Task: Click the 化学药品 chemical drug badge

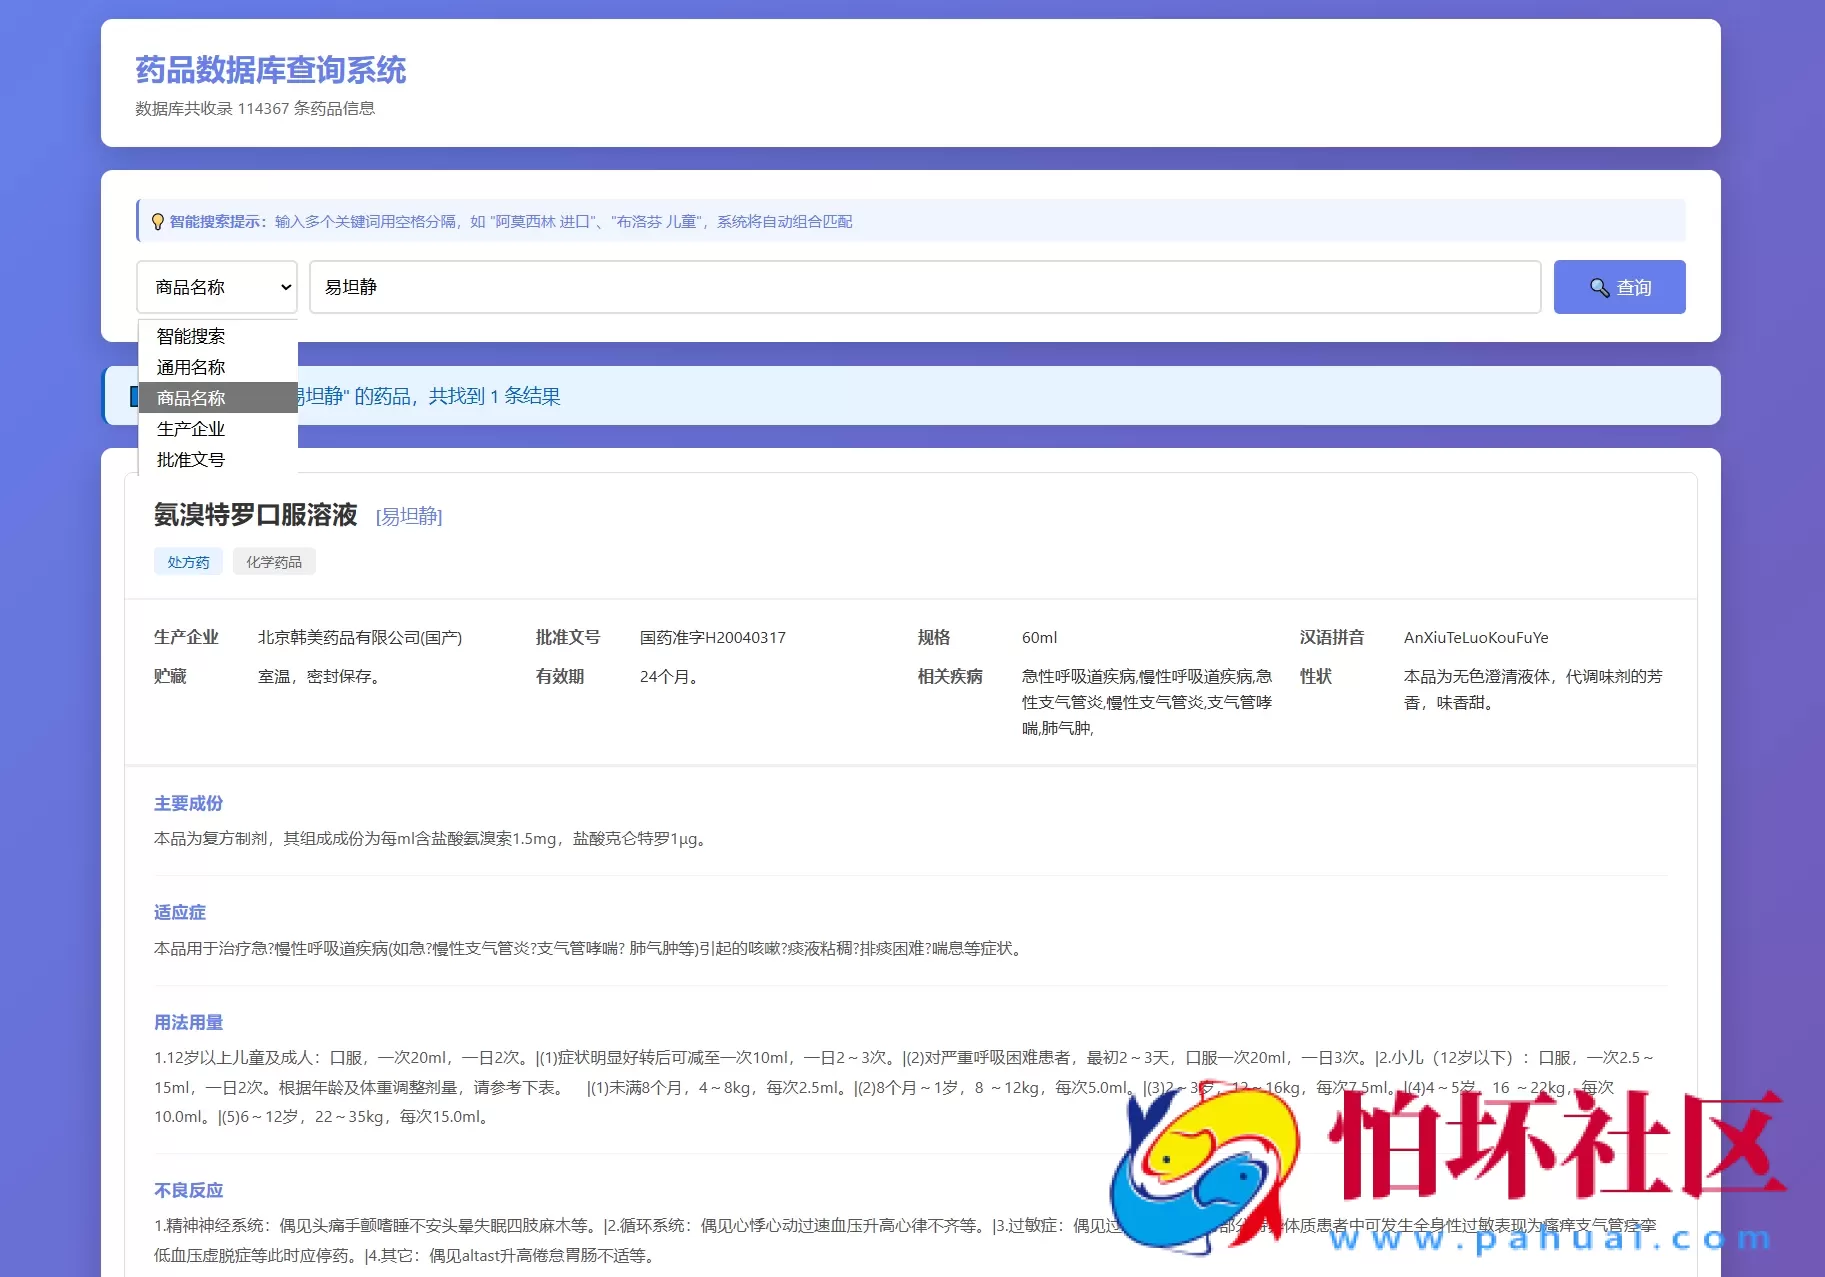Action: click(274, 561)
